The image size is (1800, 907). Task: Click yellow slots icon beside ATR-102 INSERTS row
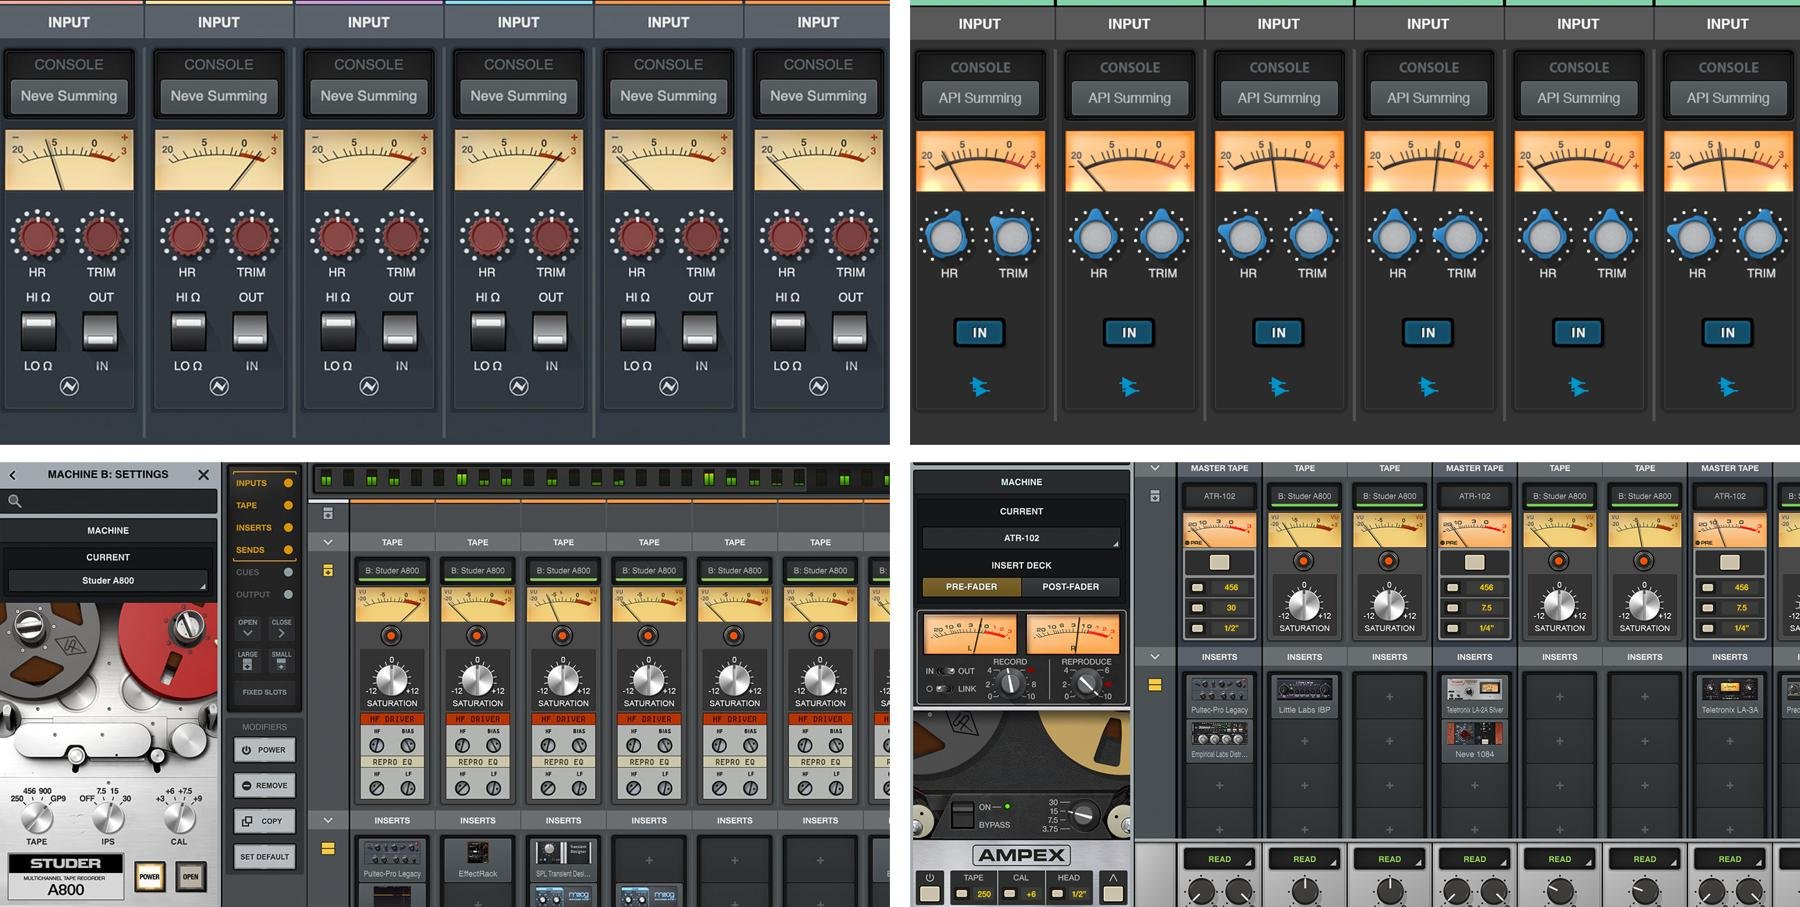click(1155, 685)
